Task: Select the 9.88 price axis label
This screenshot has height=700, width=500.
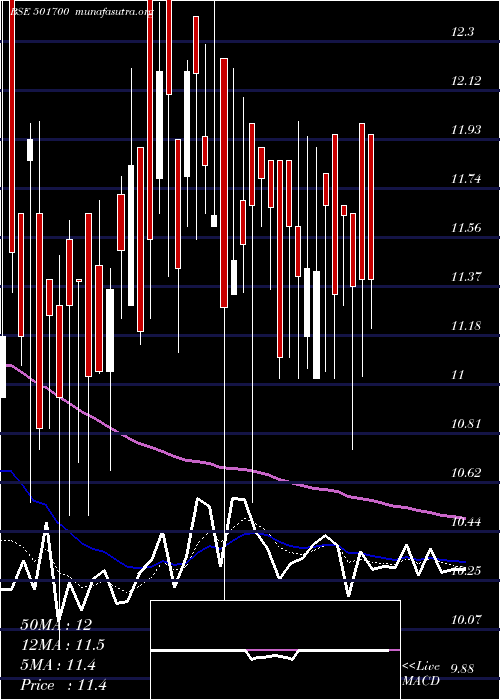Action: click(x=464, y=668)
